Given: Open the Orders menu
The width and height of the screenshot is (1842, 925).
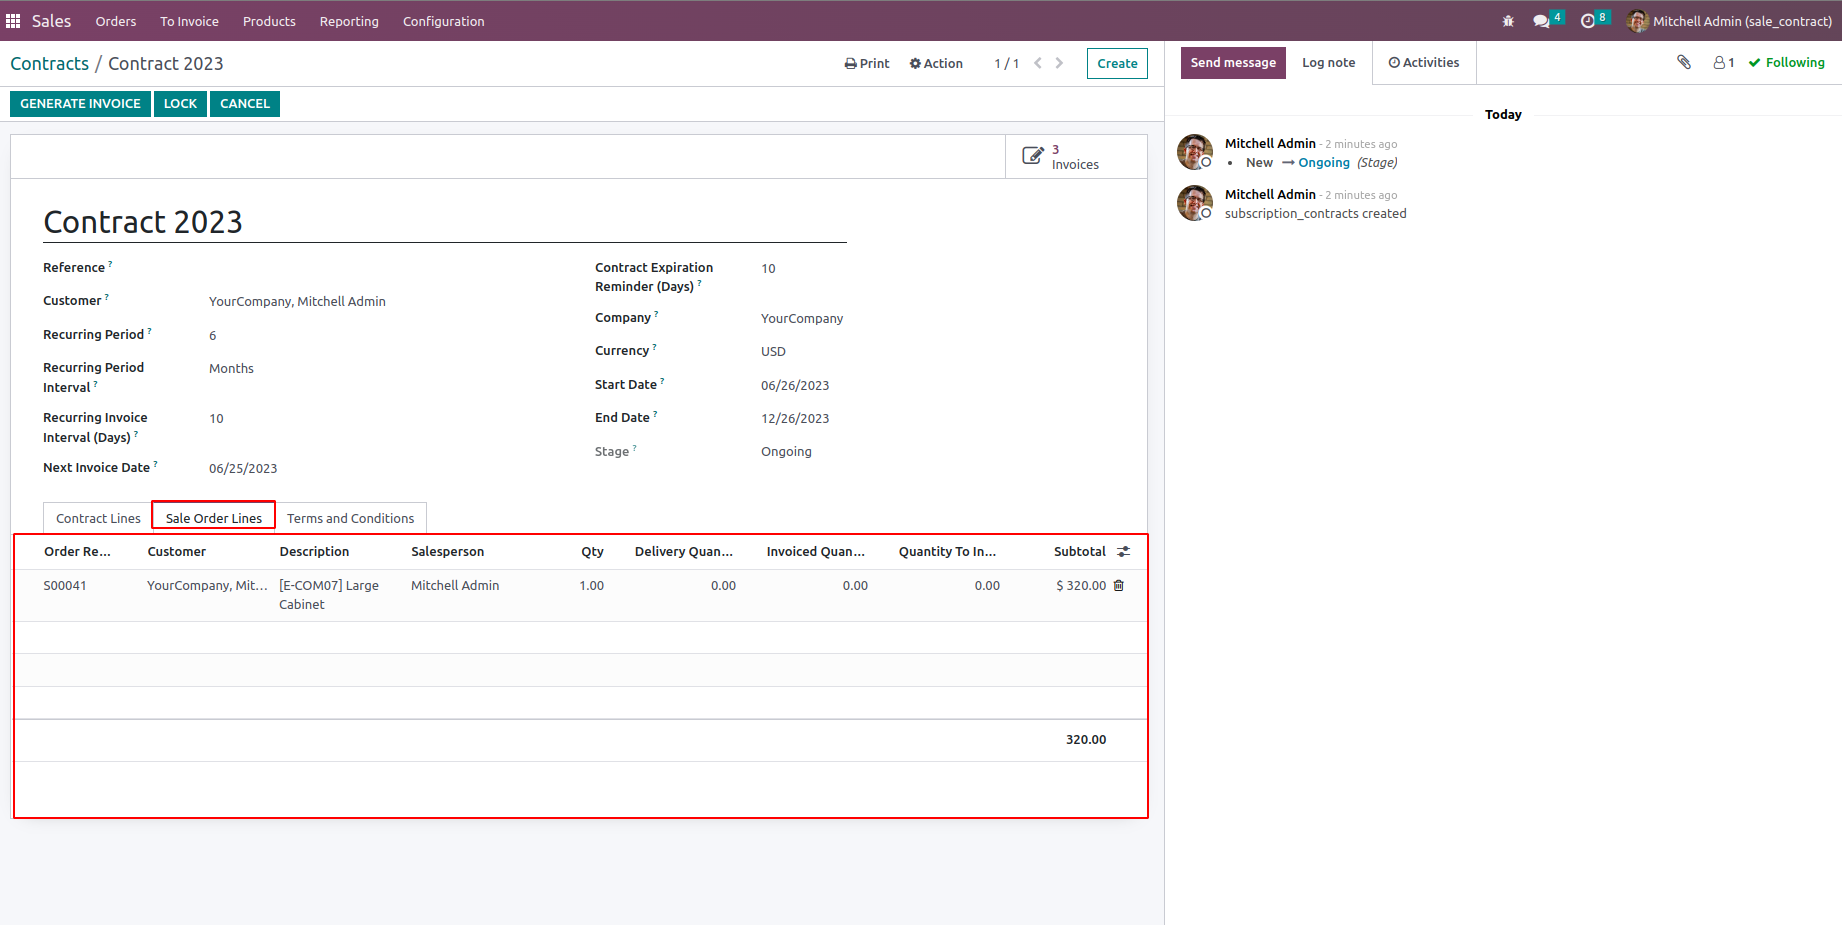Looking at the screenshot, I should click(x=116, y=21).
